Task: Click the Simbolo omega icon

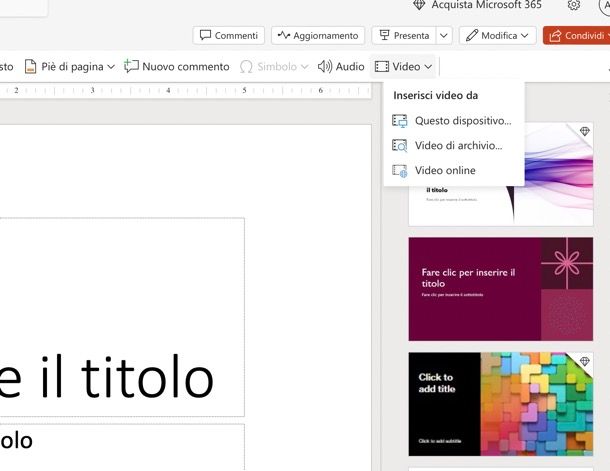Action: point(246,67)
